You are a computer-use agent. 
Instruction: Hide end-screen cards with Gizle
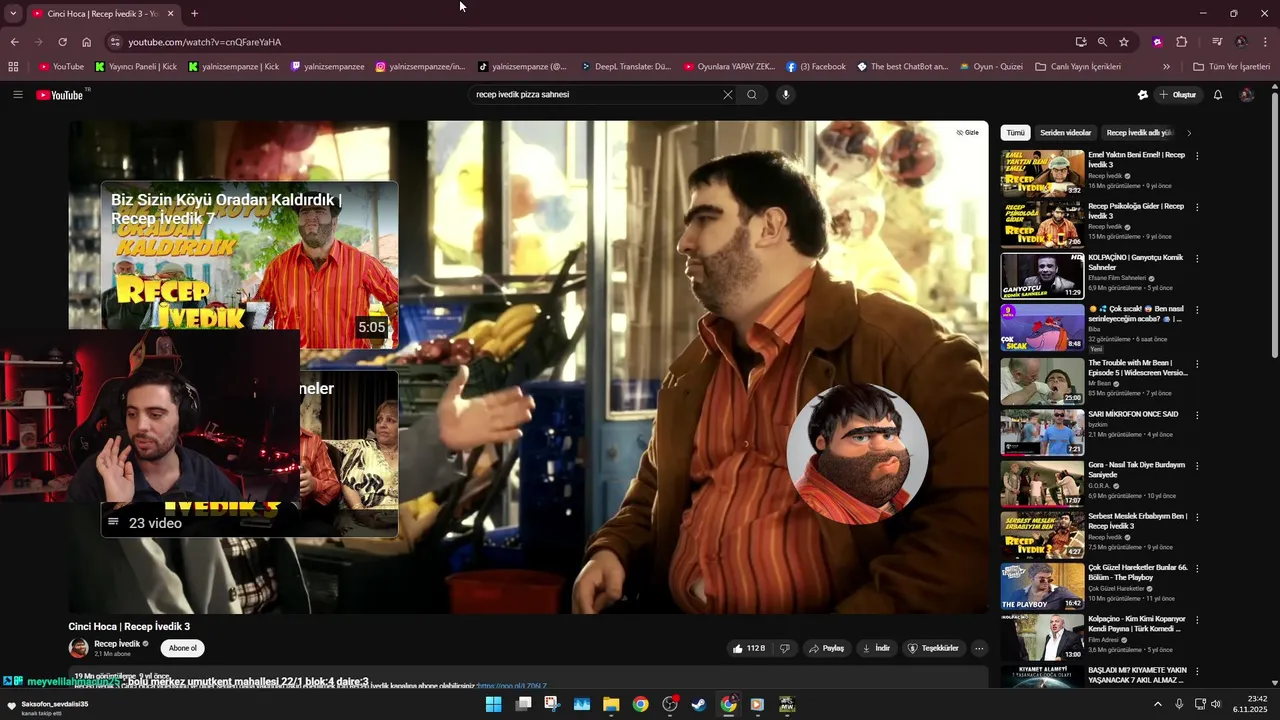[967, 132]
